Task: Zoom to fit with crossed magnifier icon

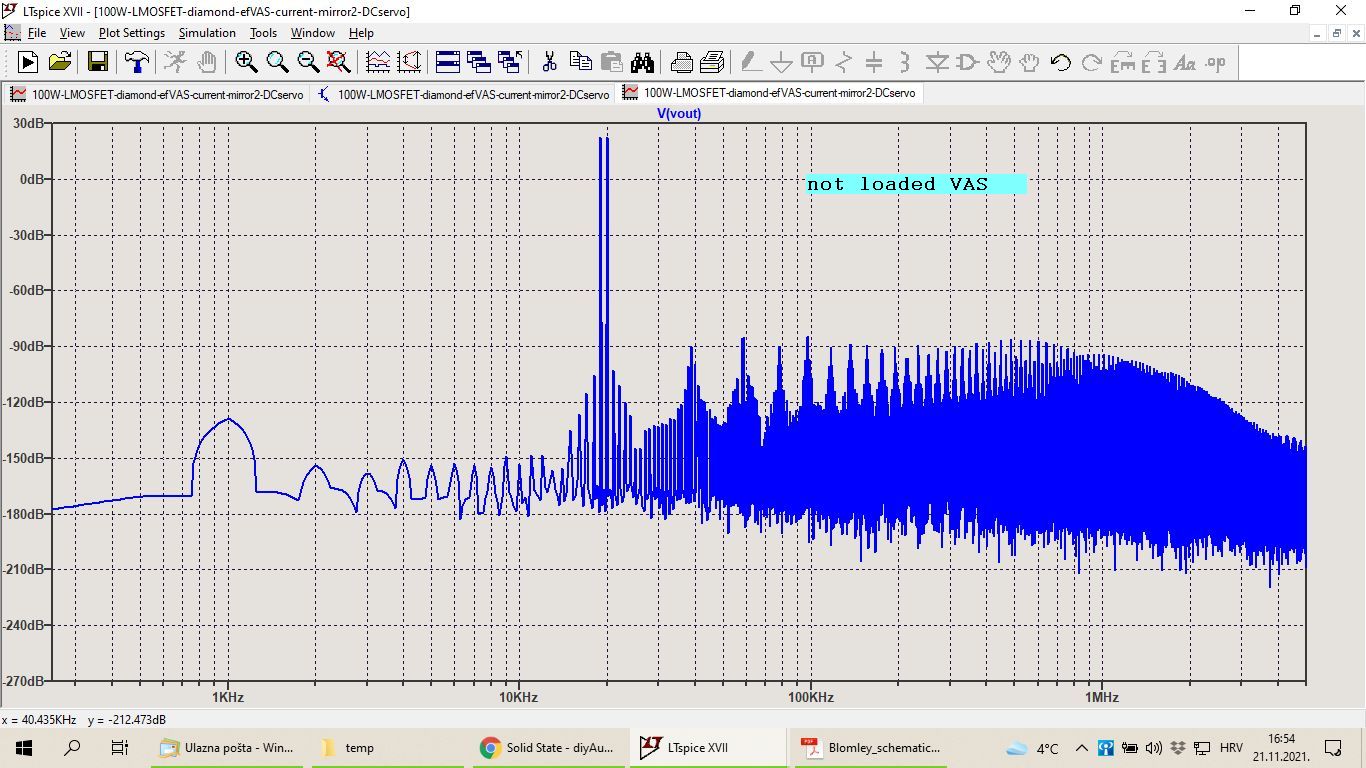Action: 339,62
